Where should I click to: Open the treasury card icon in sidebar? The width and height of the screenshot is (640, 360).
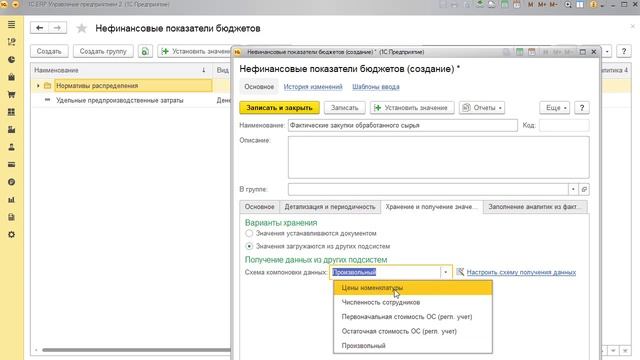point(11,164)
